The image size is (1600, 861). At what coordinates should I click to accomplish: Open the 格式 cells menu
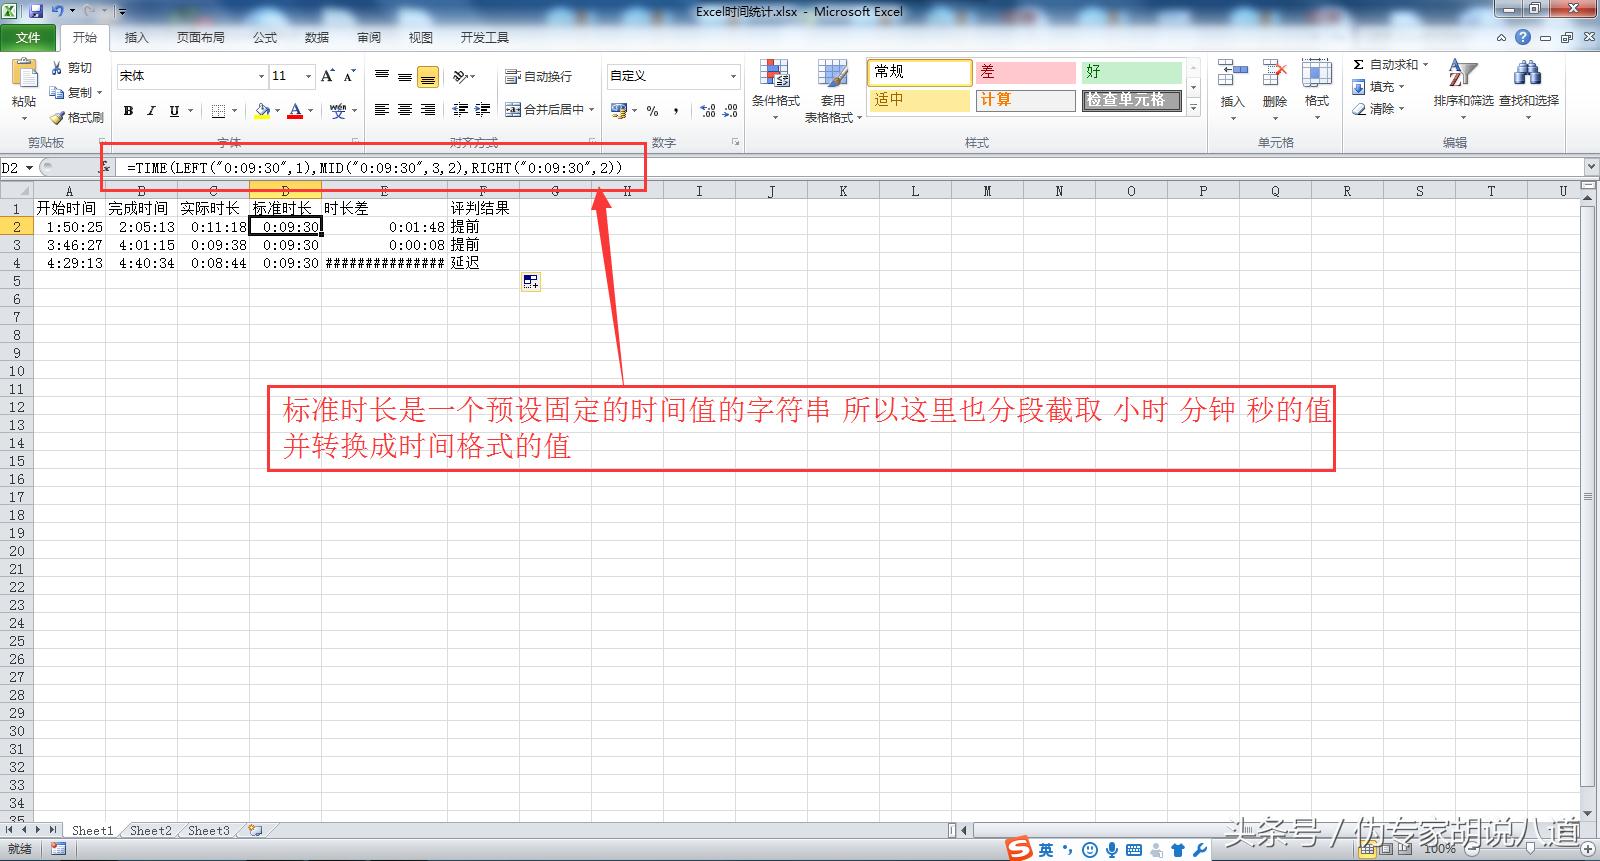tap(1316, 88)
